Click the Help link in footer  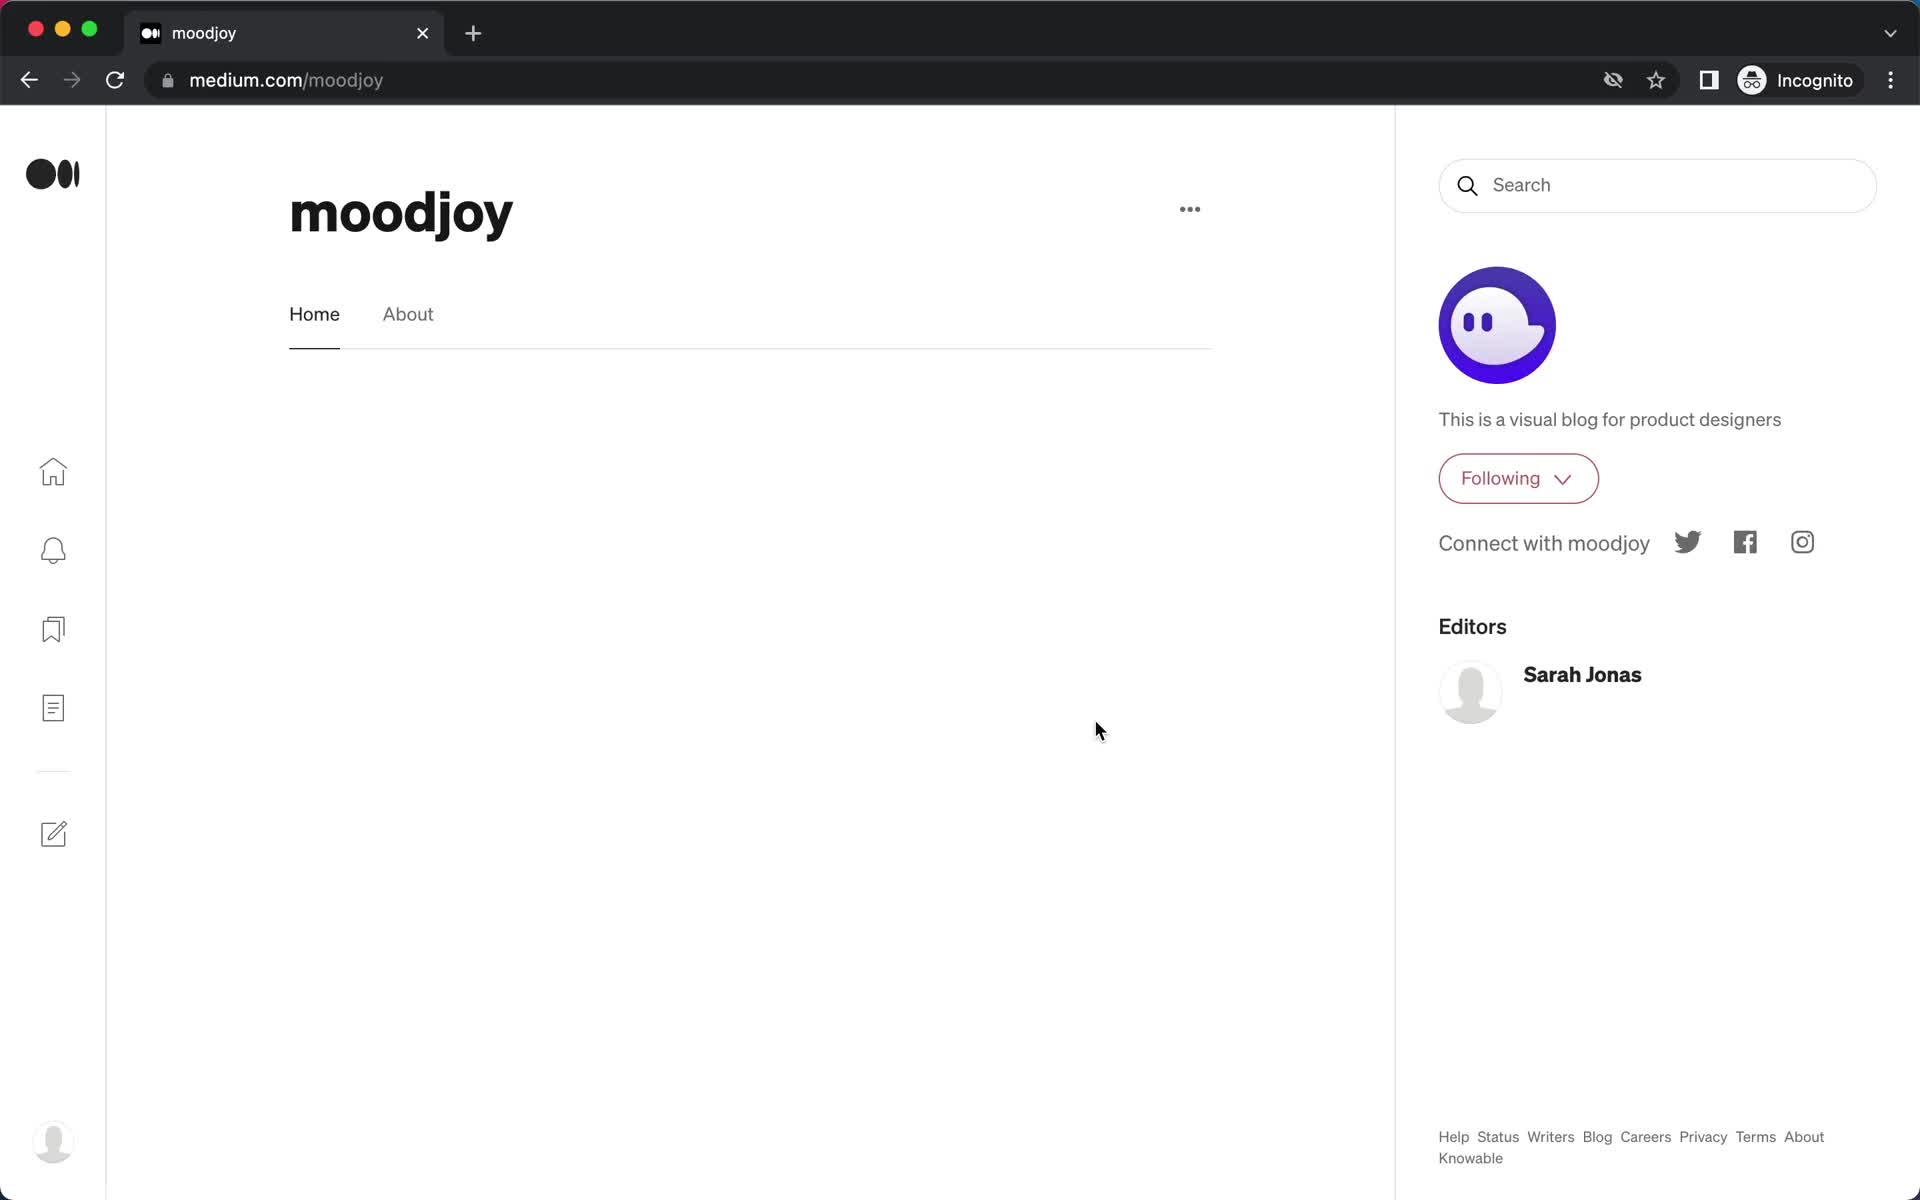coord(1454,1136)
